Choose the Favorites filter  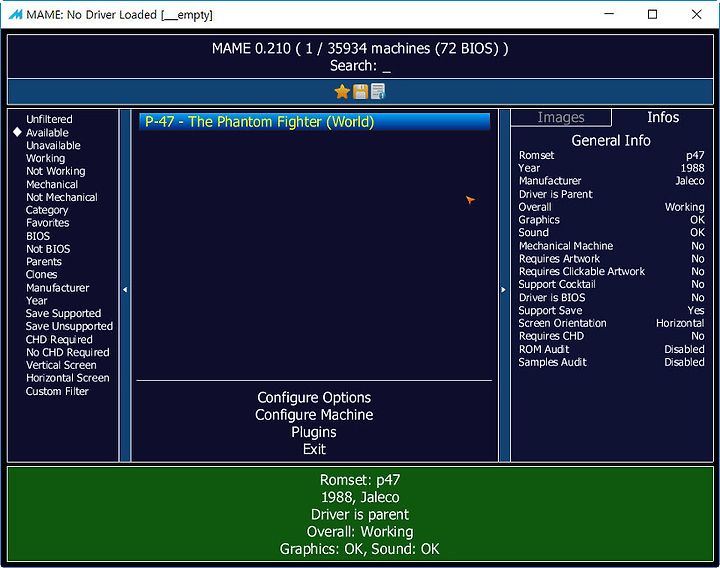(x=48, y=223)
